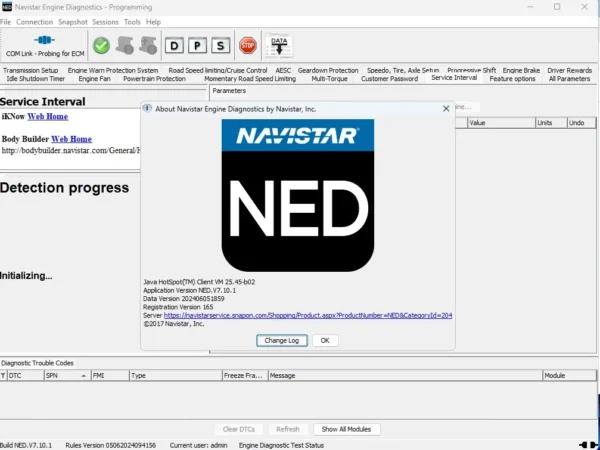Open the iKNow Web Home link

(x=48, y=116)
